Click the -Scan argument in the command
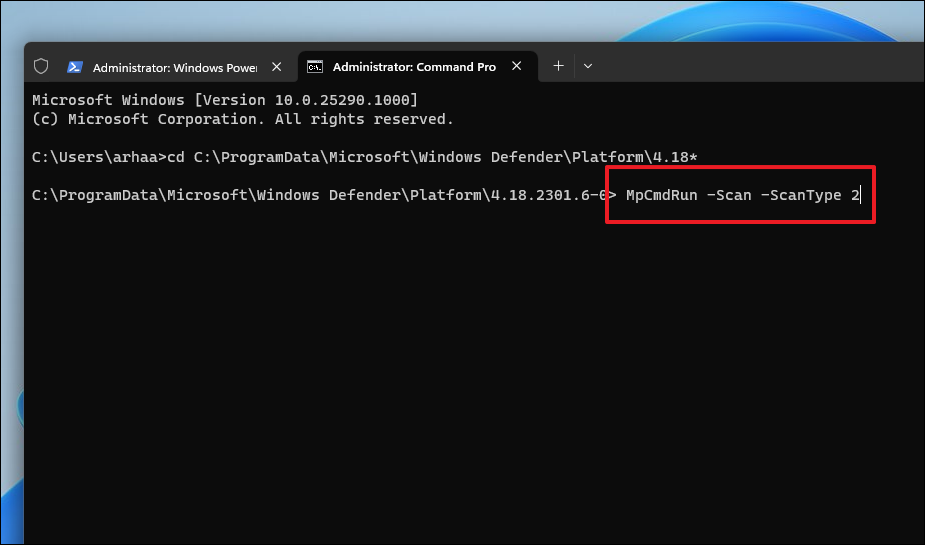Viewport: 925px width, 545px height. point(729,195)
